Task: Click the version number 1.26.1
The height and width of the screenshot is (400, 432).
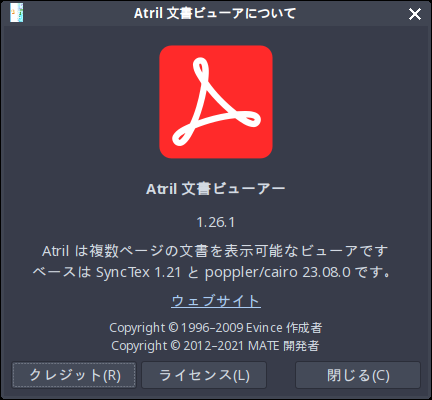Action: (x=216, y=222)
